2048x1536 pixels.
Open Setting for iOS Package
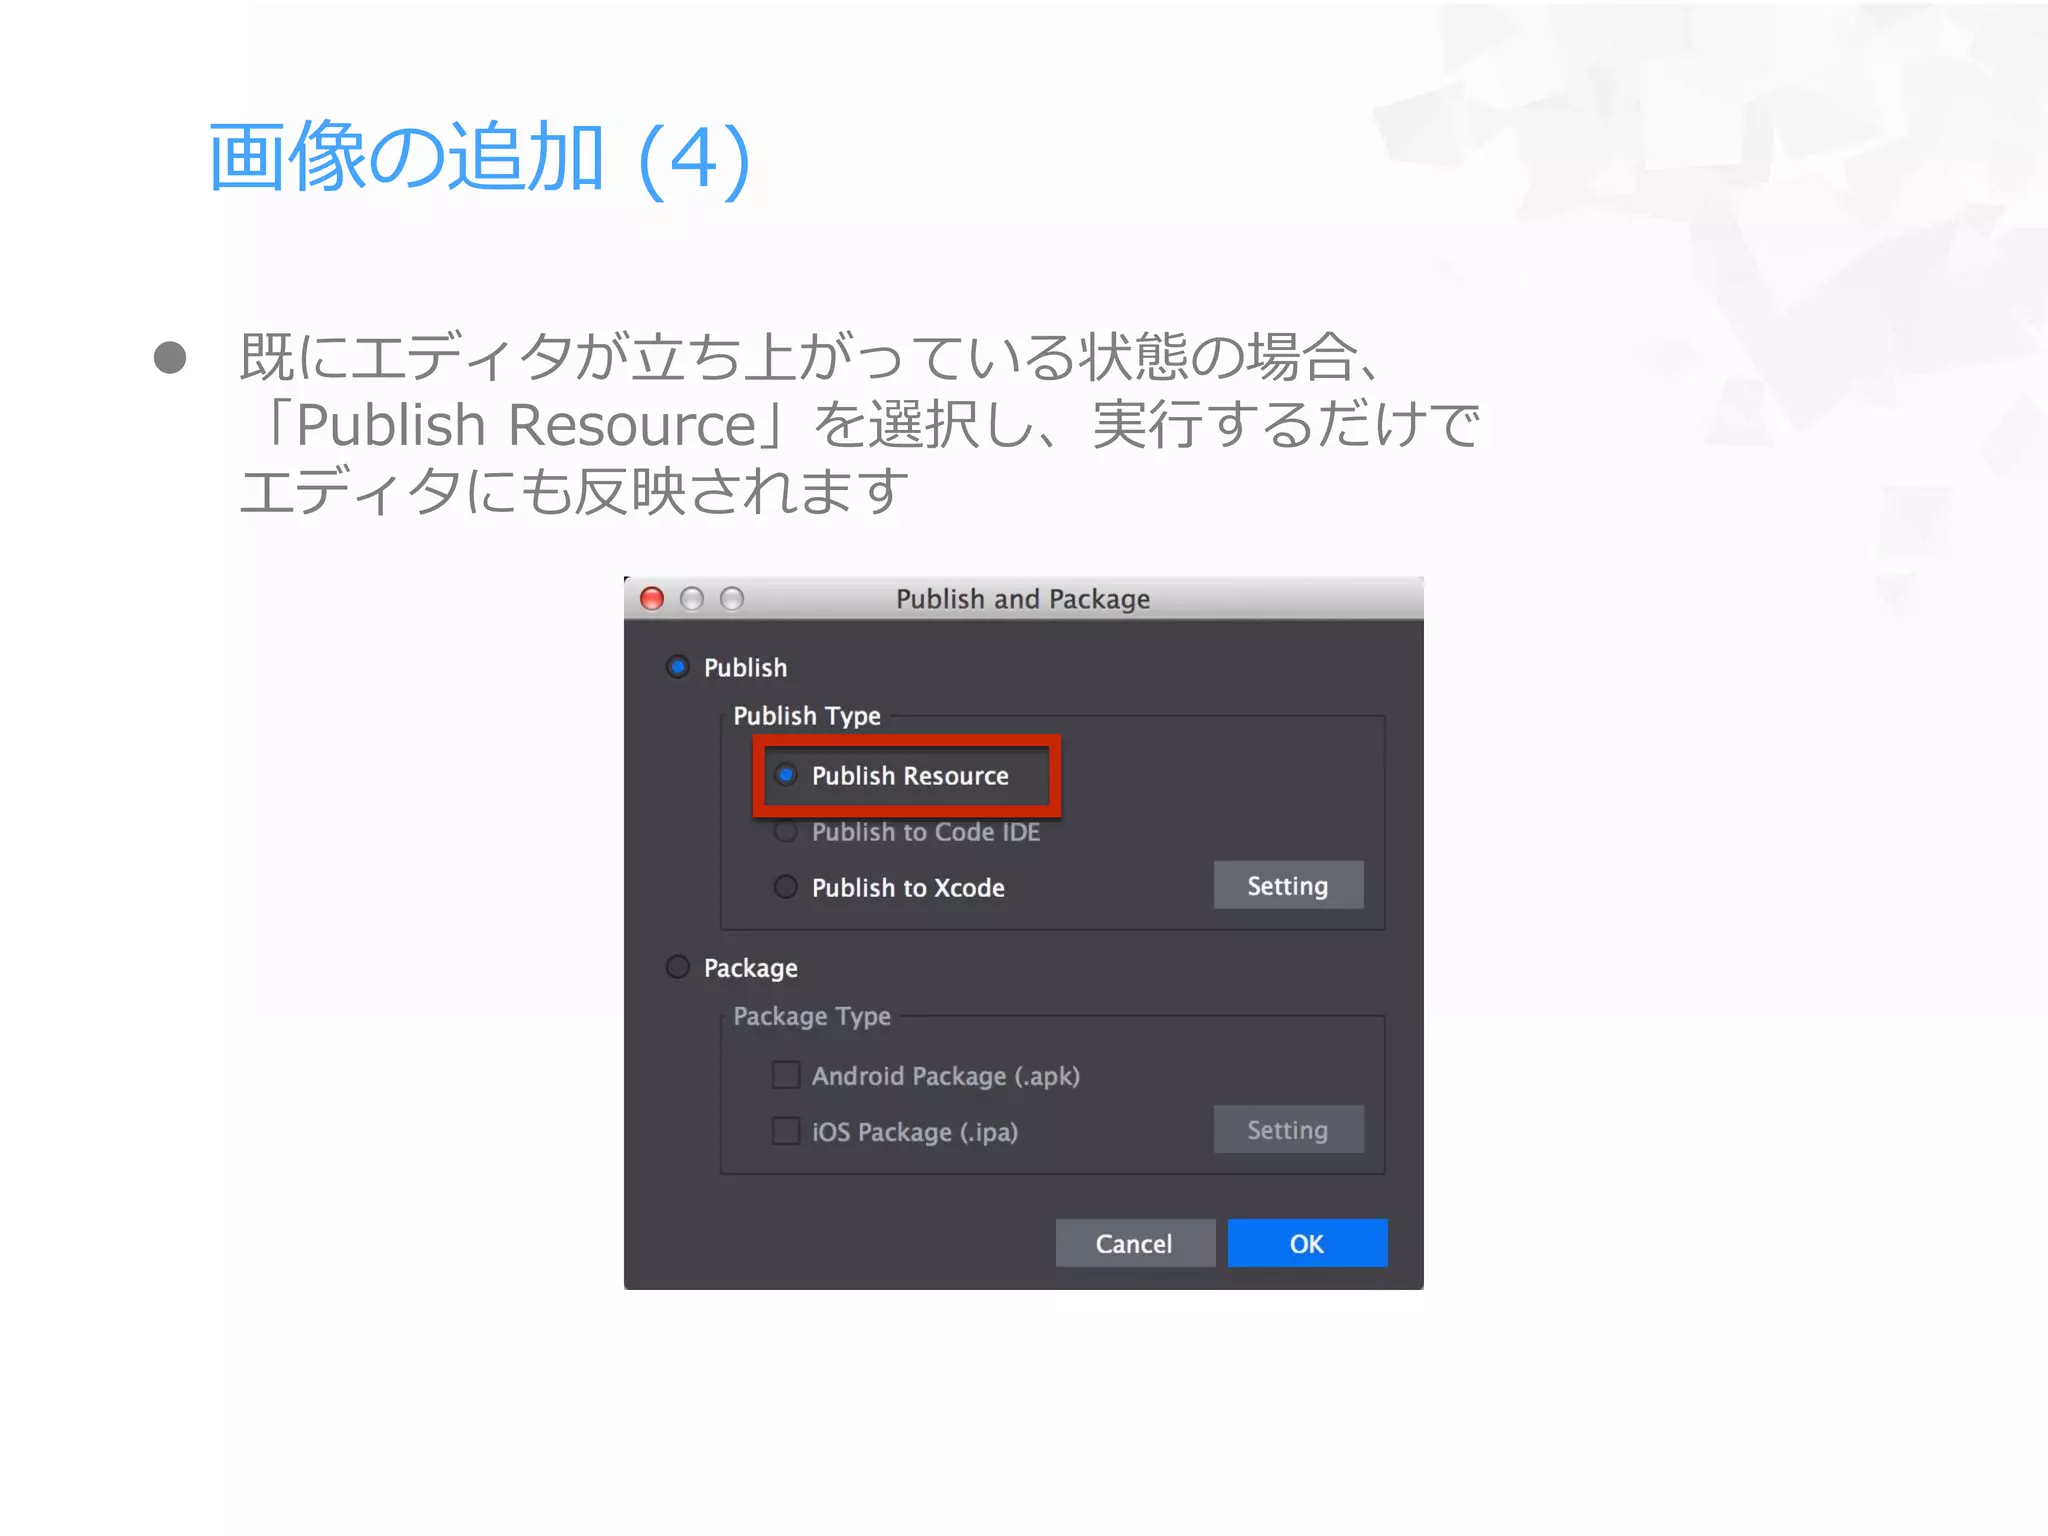pyautogui.click(x=1288, y=1129)
